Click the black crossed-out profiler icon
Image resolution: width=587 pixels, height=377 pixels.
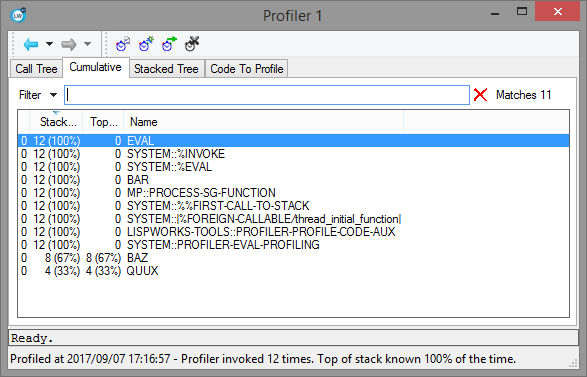(x=192, y=44)
